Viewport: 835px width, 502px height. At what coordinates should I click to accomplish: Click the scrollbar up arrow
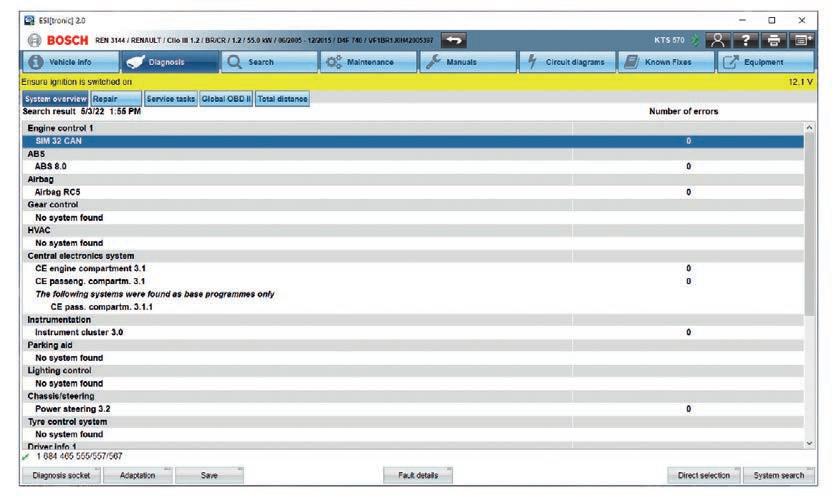(x=809, y=128)
